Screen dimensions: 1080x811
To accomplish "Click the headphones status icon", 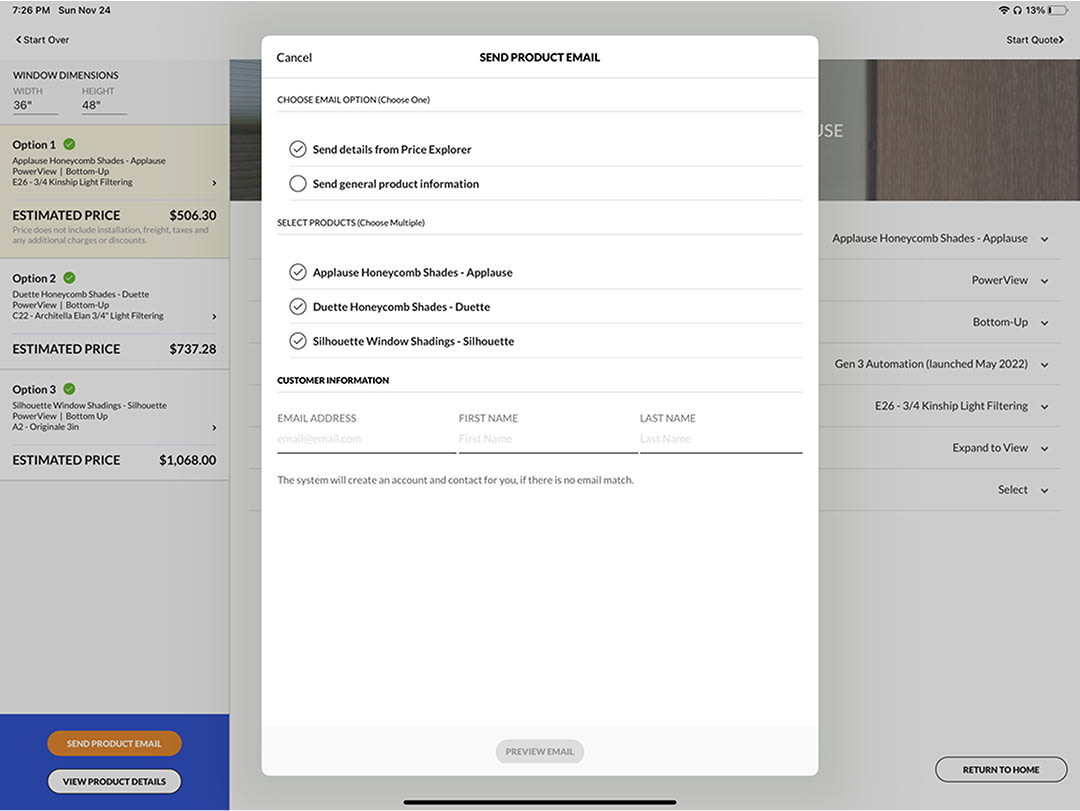I will pos(1017,10).
